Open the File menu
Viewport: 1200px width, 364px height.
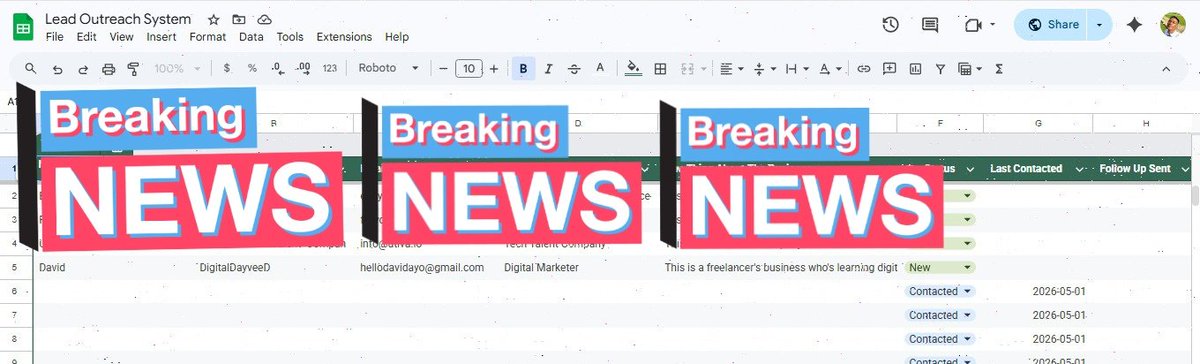(55, 37)
